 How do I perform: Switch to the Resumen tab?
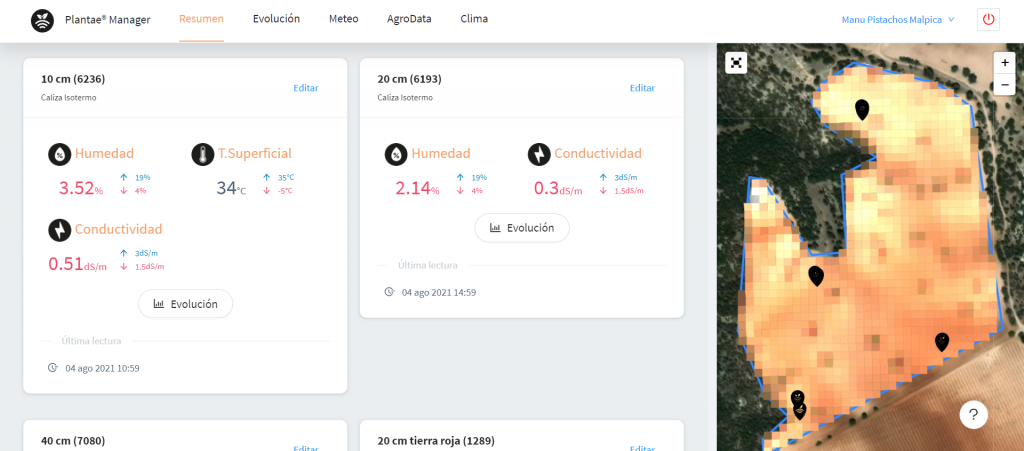201,19
